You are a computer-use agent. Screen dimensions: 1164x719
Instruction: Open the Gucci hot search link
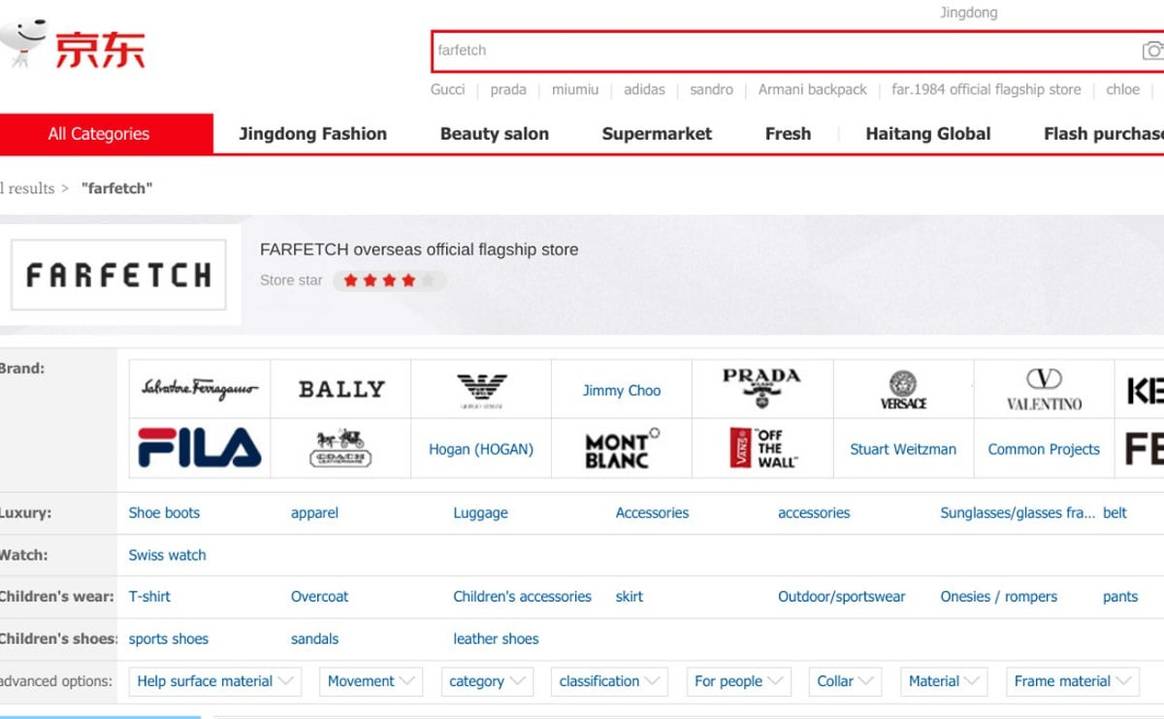pyautogui.click(x=447, y=89)
